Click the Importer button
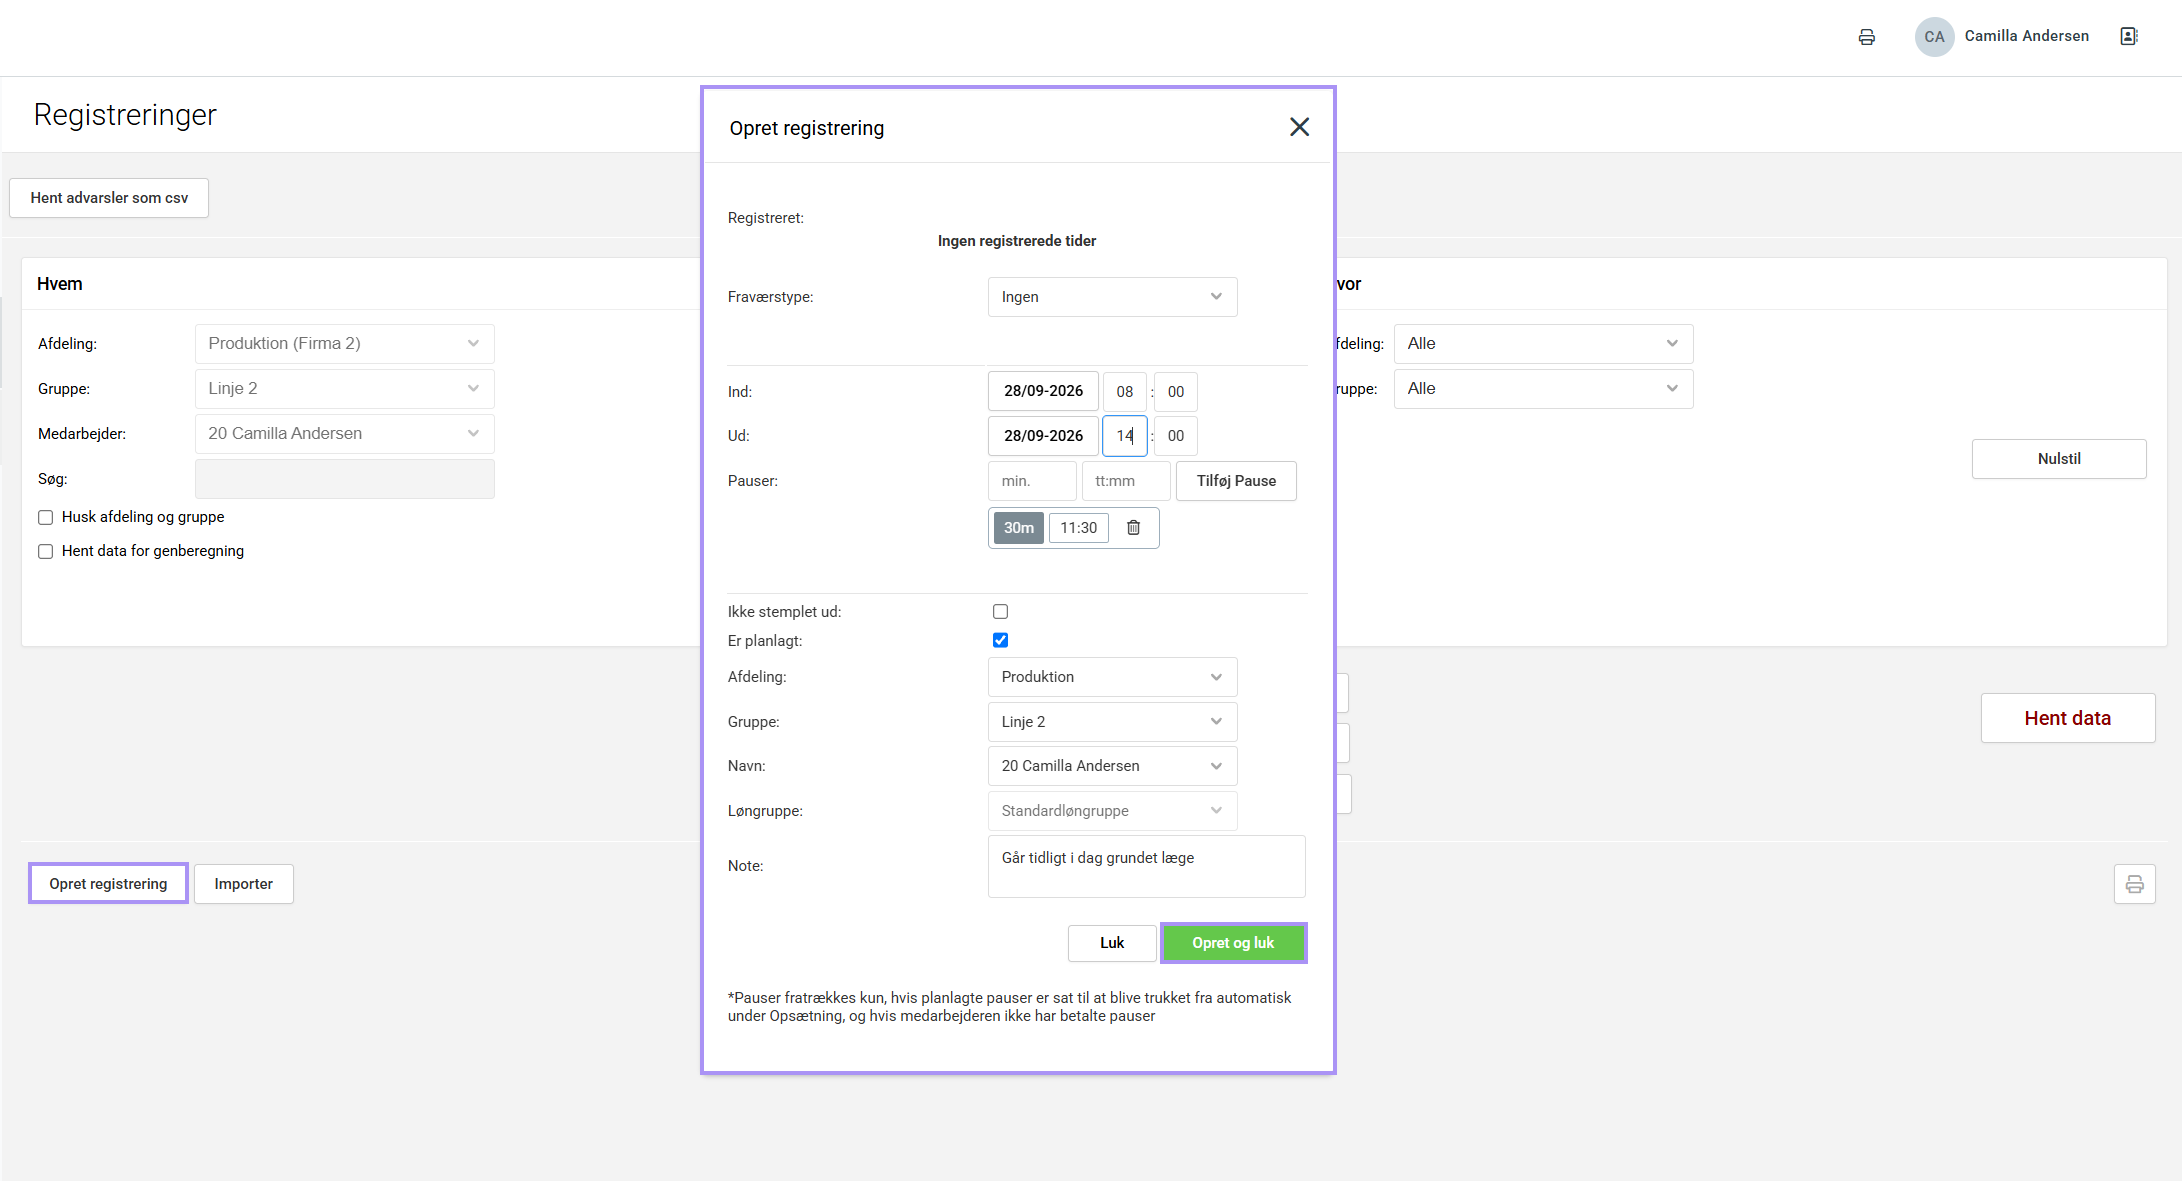This screenshot has width=2182, height=1181. click(243, 884)
